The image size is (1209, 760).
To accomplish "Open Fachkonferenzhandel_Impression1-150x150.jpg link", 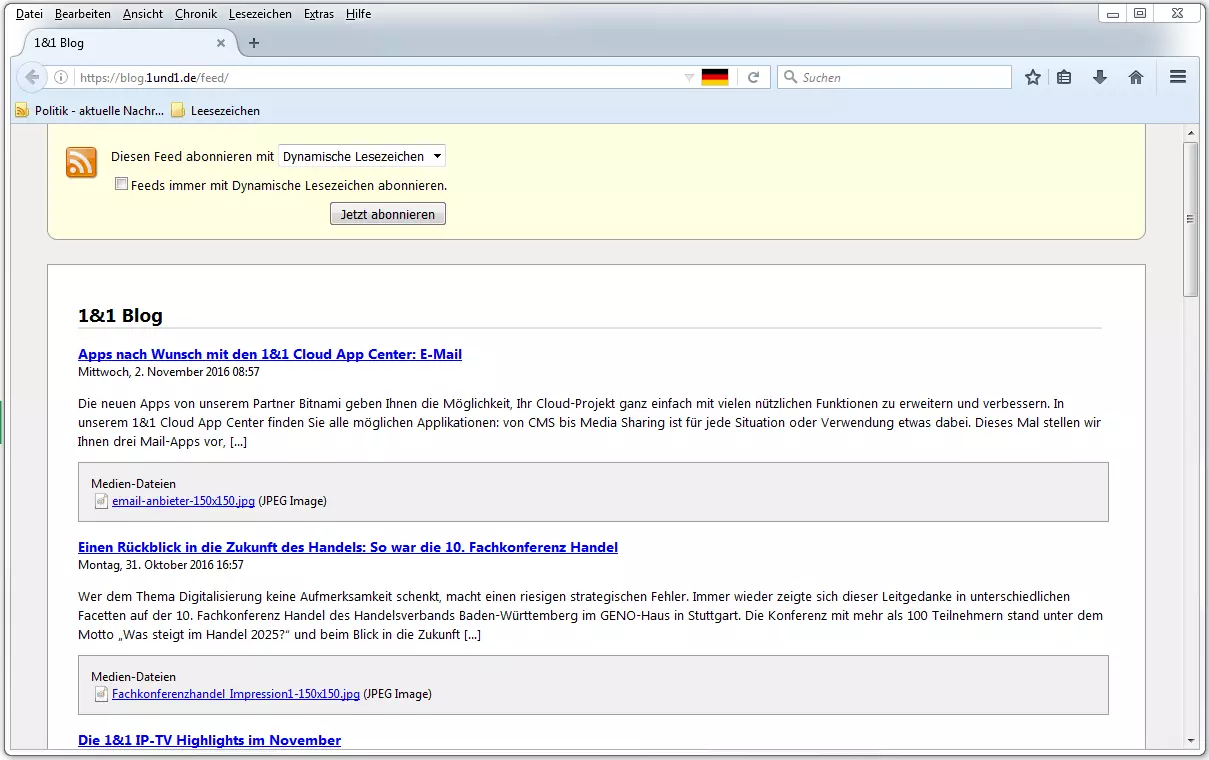I will [236, 693].
